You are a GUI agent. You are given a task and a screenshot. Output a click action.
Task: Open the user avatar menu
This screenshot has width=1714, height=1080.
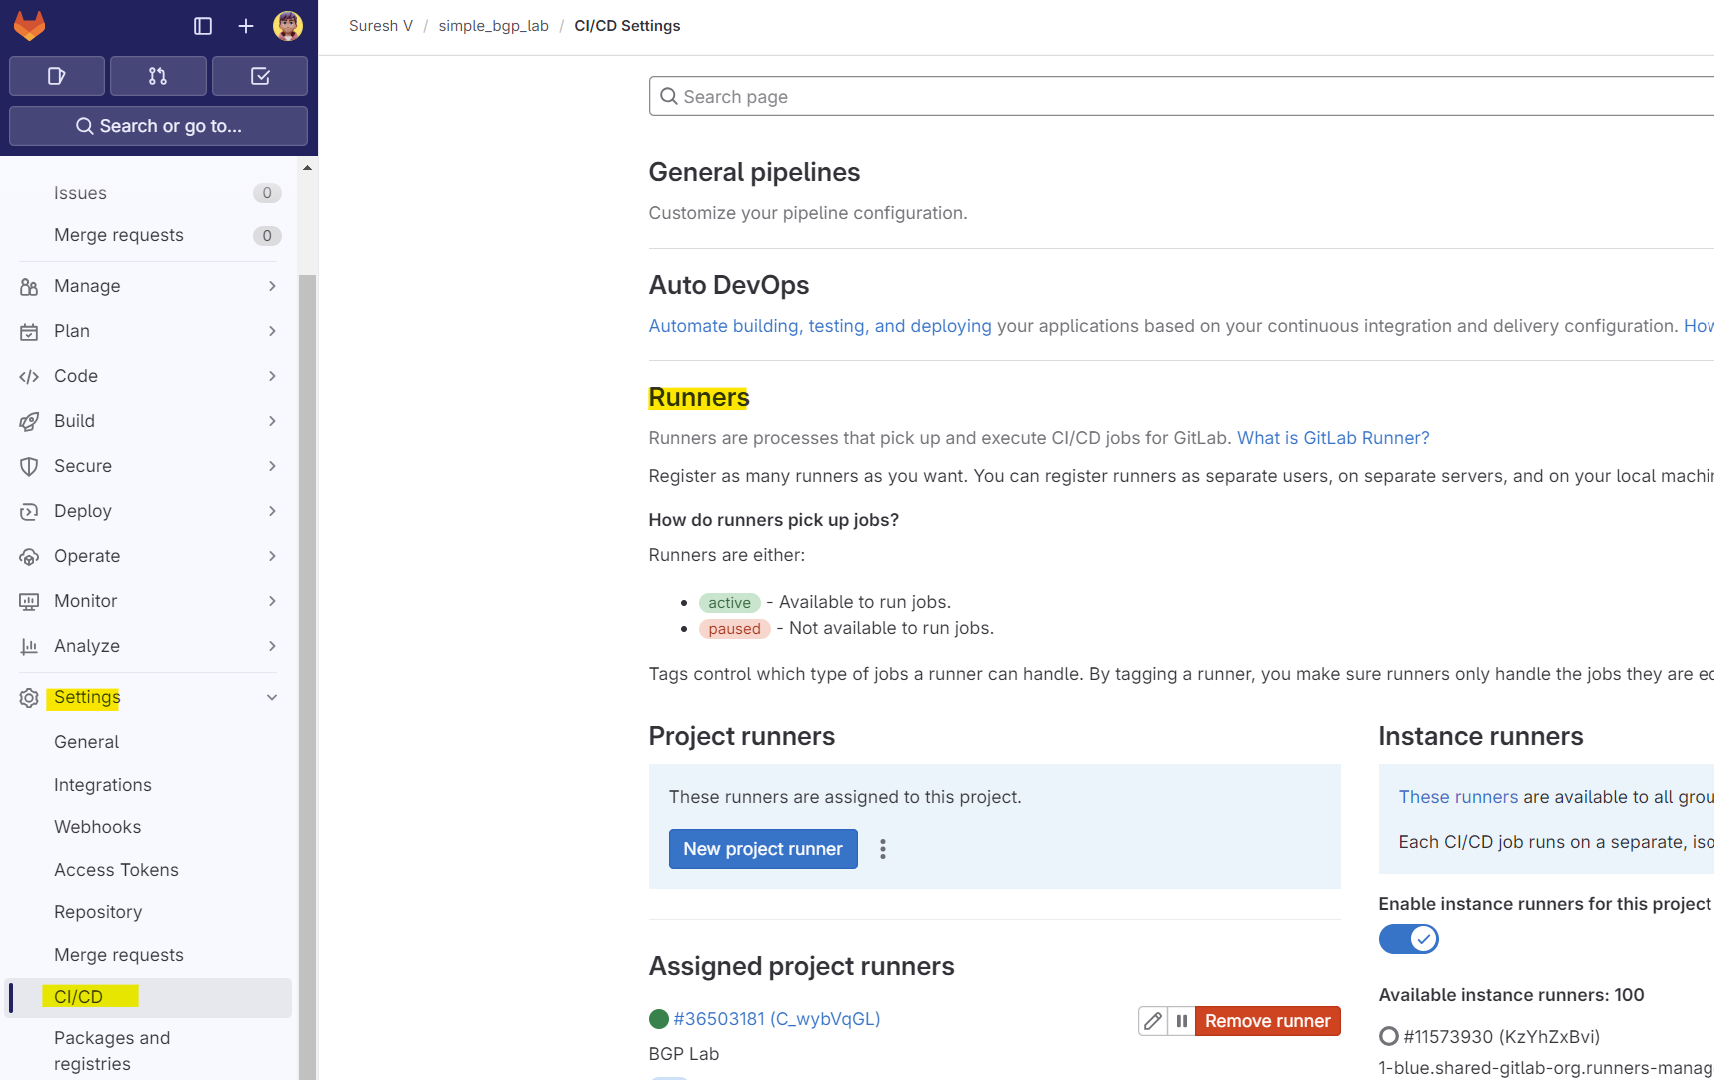(x=288, y=26)
